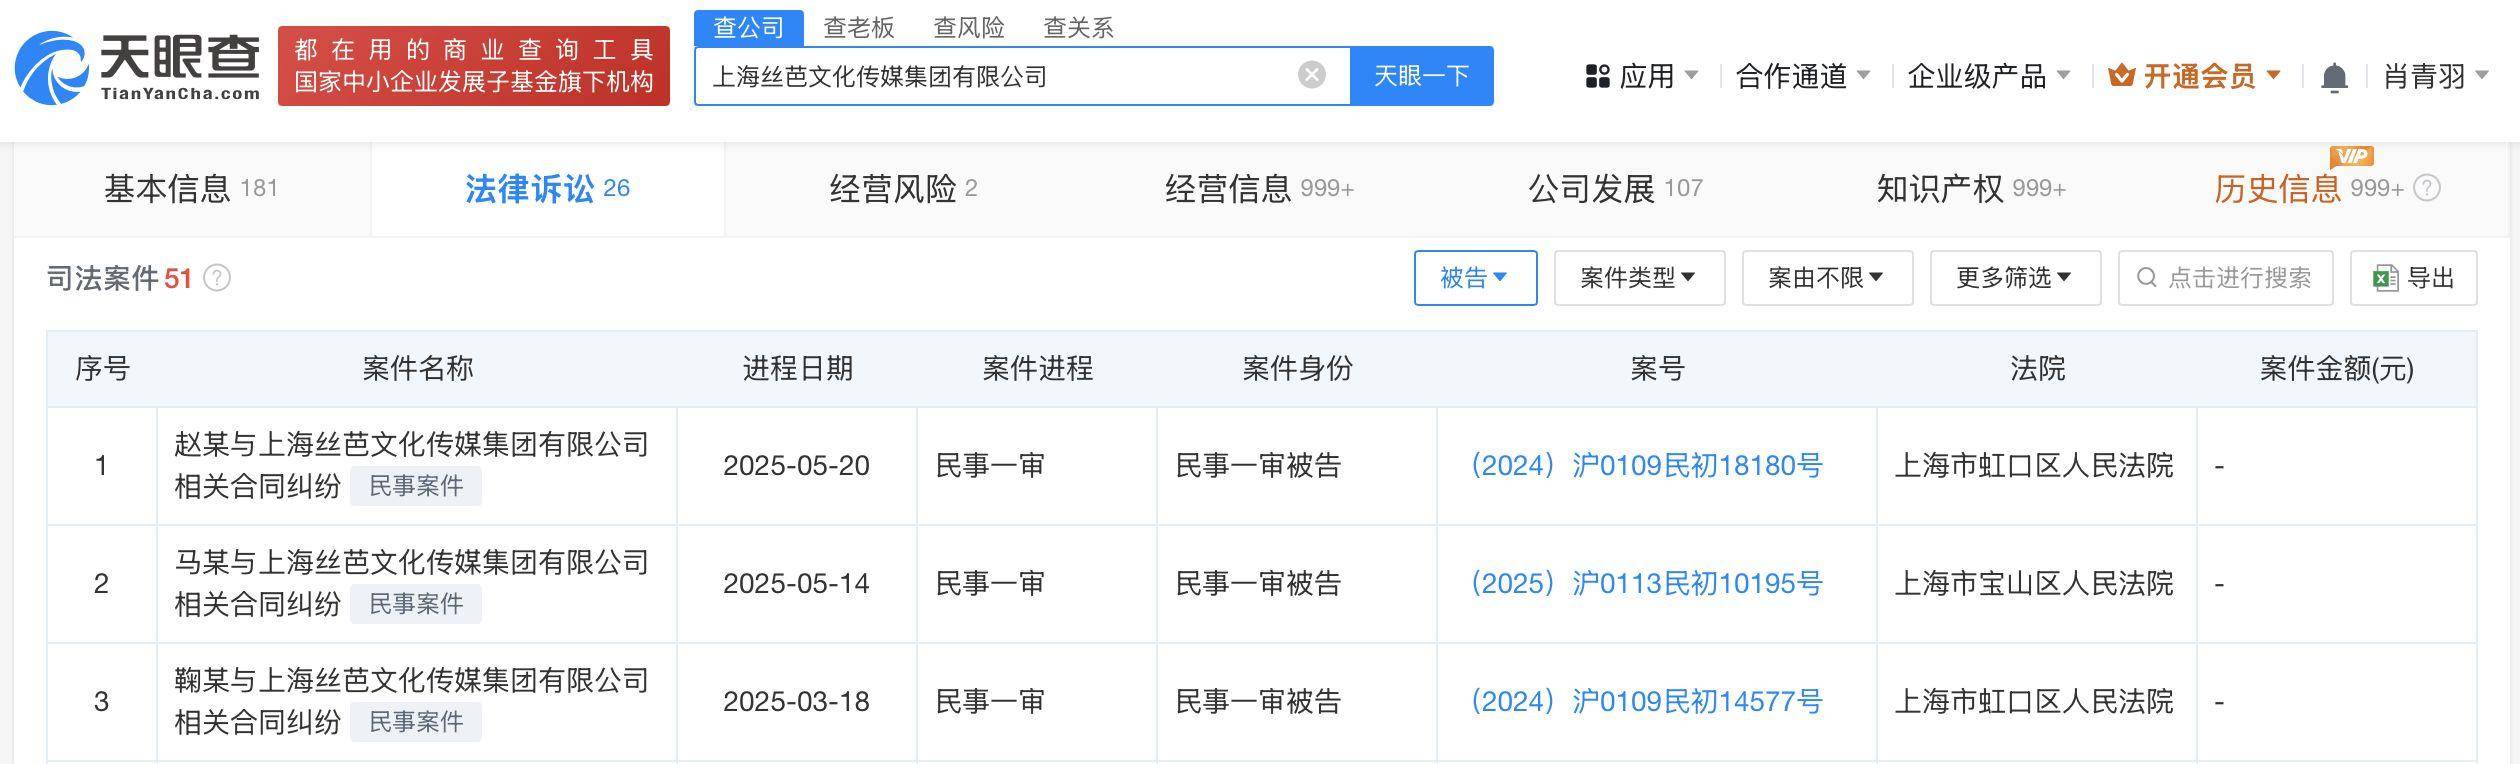Click help icon next to 司法案件 51
This screenshot has width=2520, height=764.
[x=217, y=278]
